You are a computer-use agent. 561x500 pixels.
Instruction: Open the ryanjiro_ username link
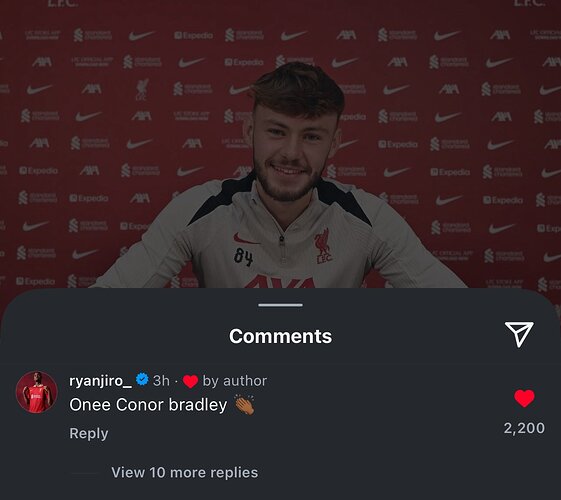(x=100, y=381)
